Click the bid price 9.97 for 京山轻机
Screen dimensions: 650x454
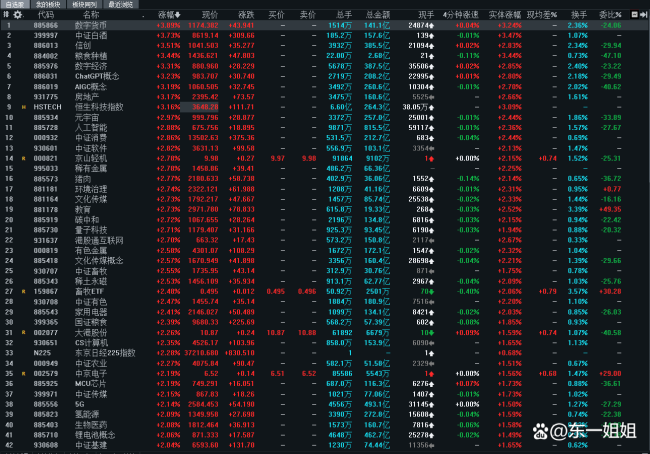tap(277, 158)
